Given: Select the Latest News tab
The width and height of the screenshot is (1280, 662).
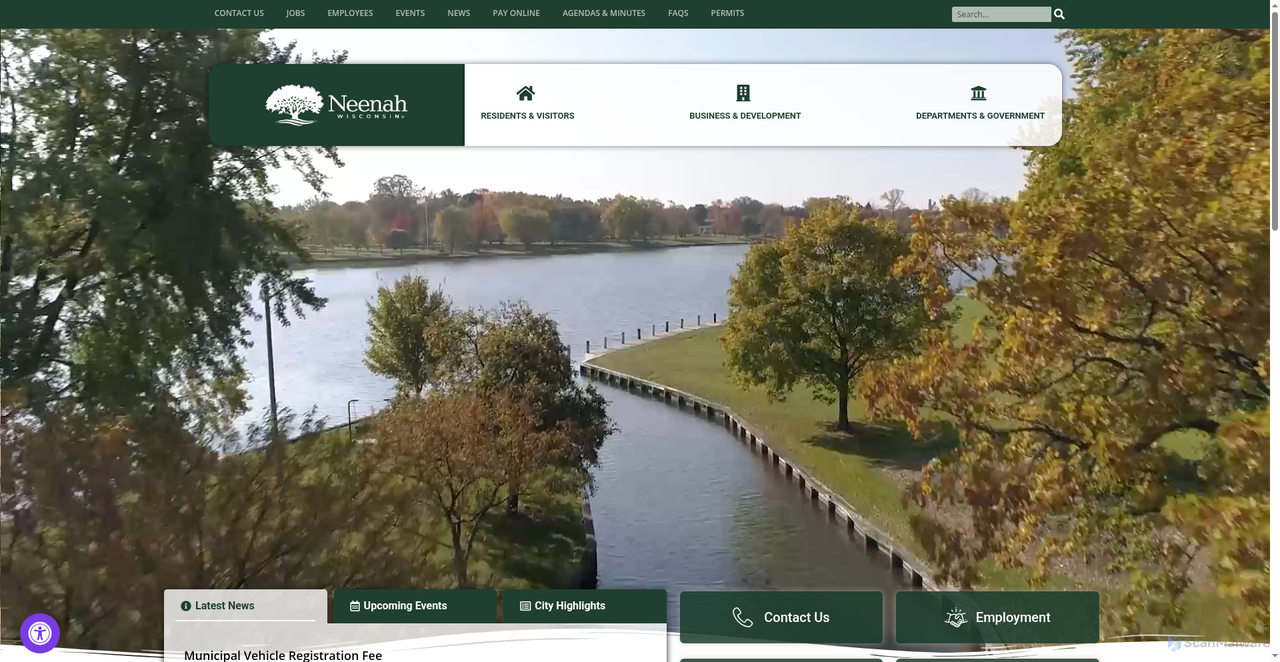Looking at the screenshot, I should click(224, 606).
